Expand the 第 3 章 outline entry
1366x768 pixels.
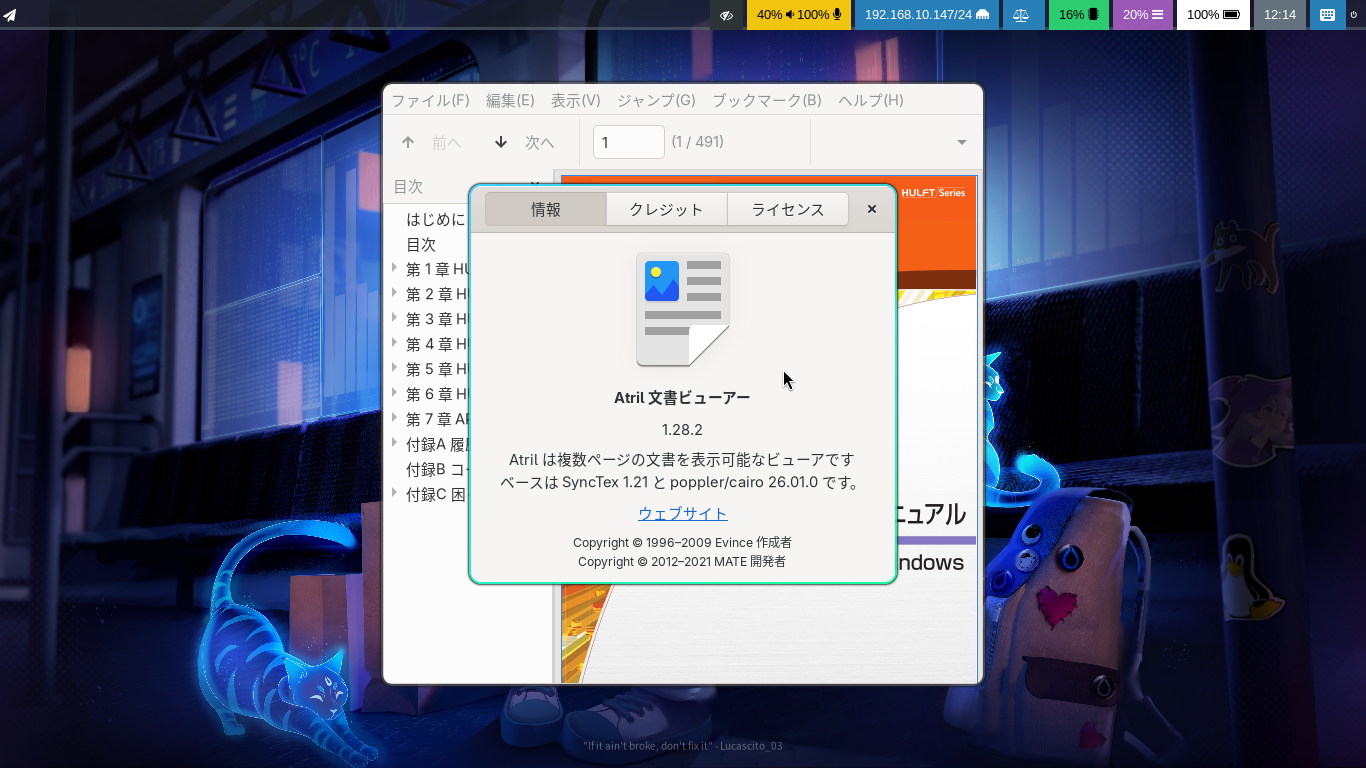click(x=395, y=319)
